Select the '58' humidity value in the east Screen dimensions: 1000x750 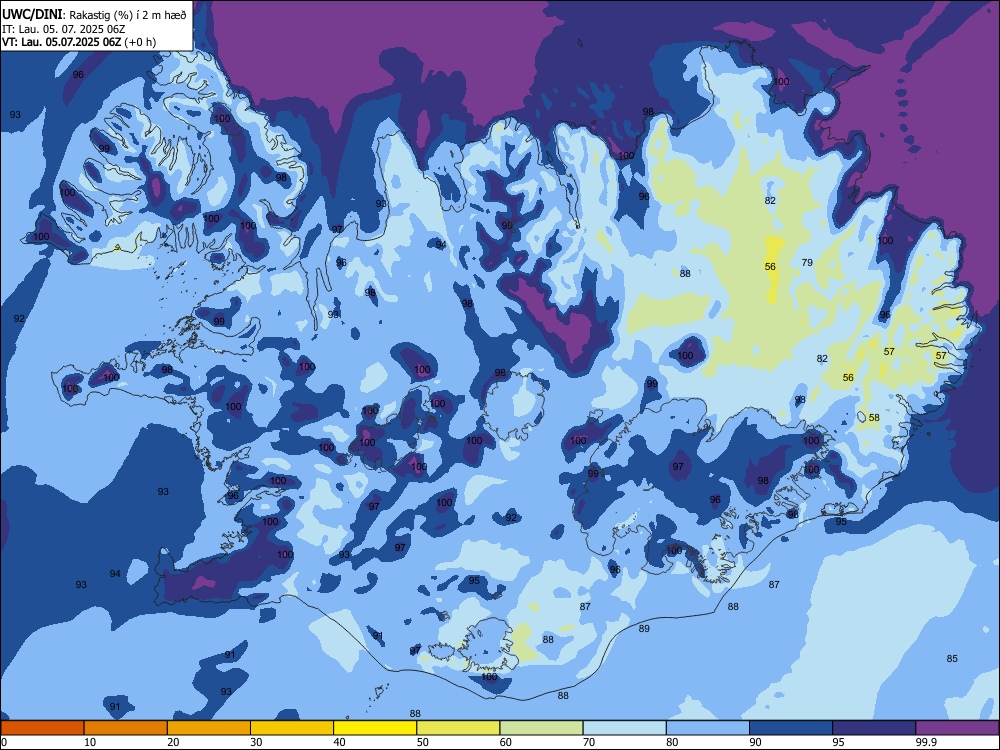tap(874, 418)
